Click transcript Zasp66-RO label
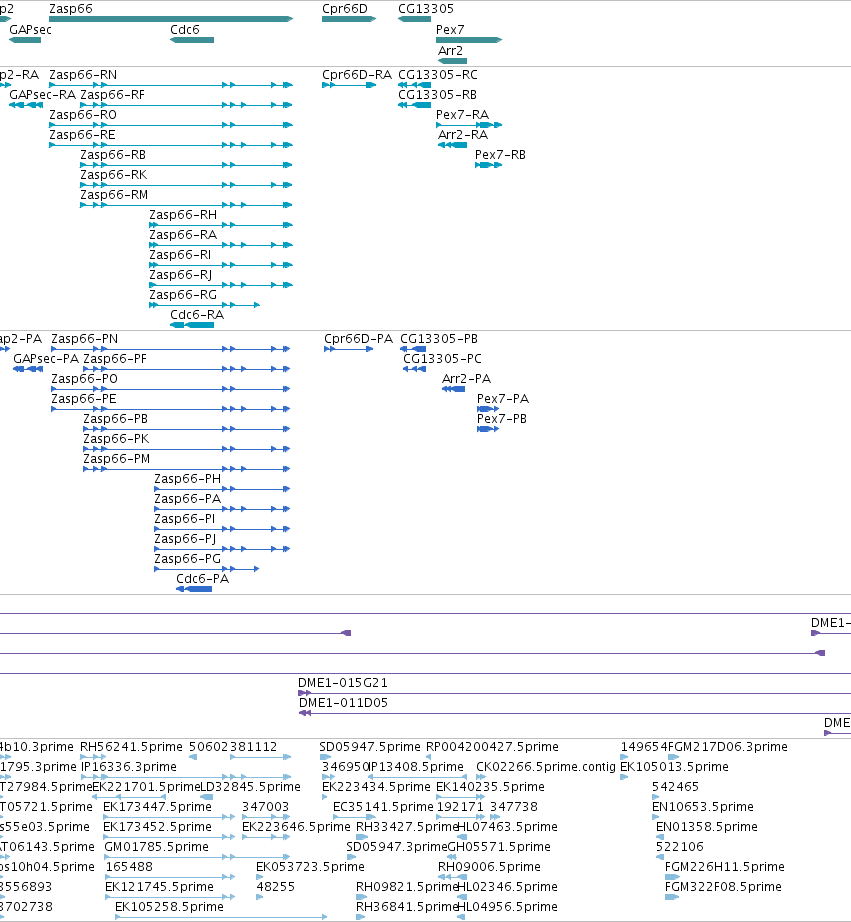Screen dimensions: 851x922 (x=83, y=115)
